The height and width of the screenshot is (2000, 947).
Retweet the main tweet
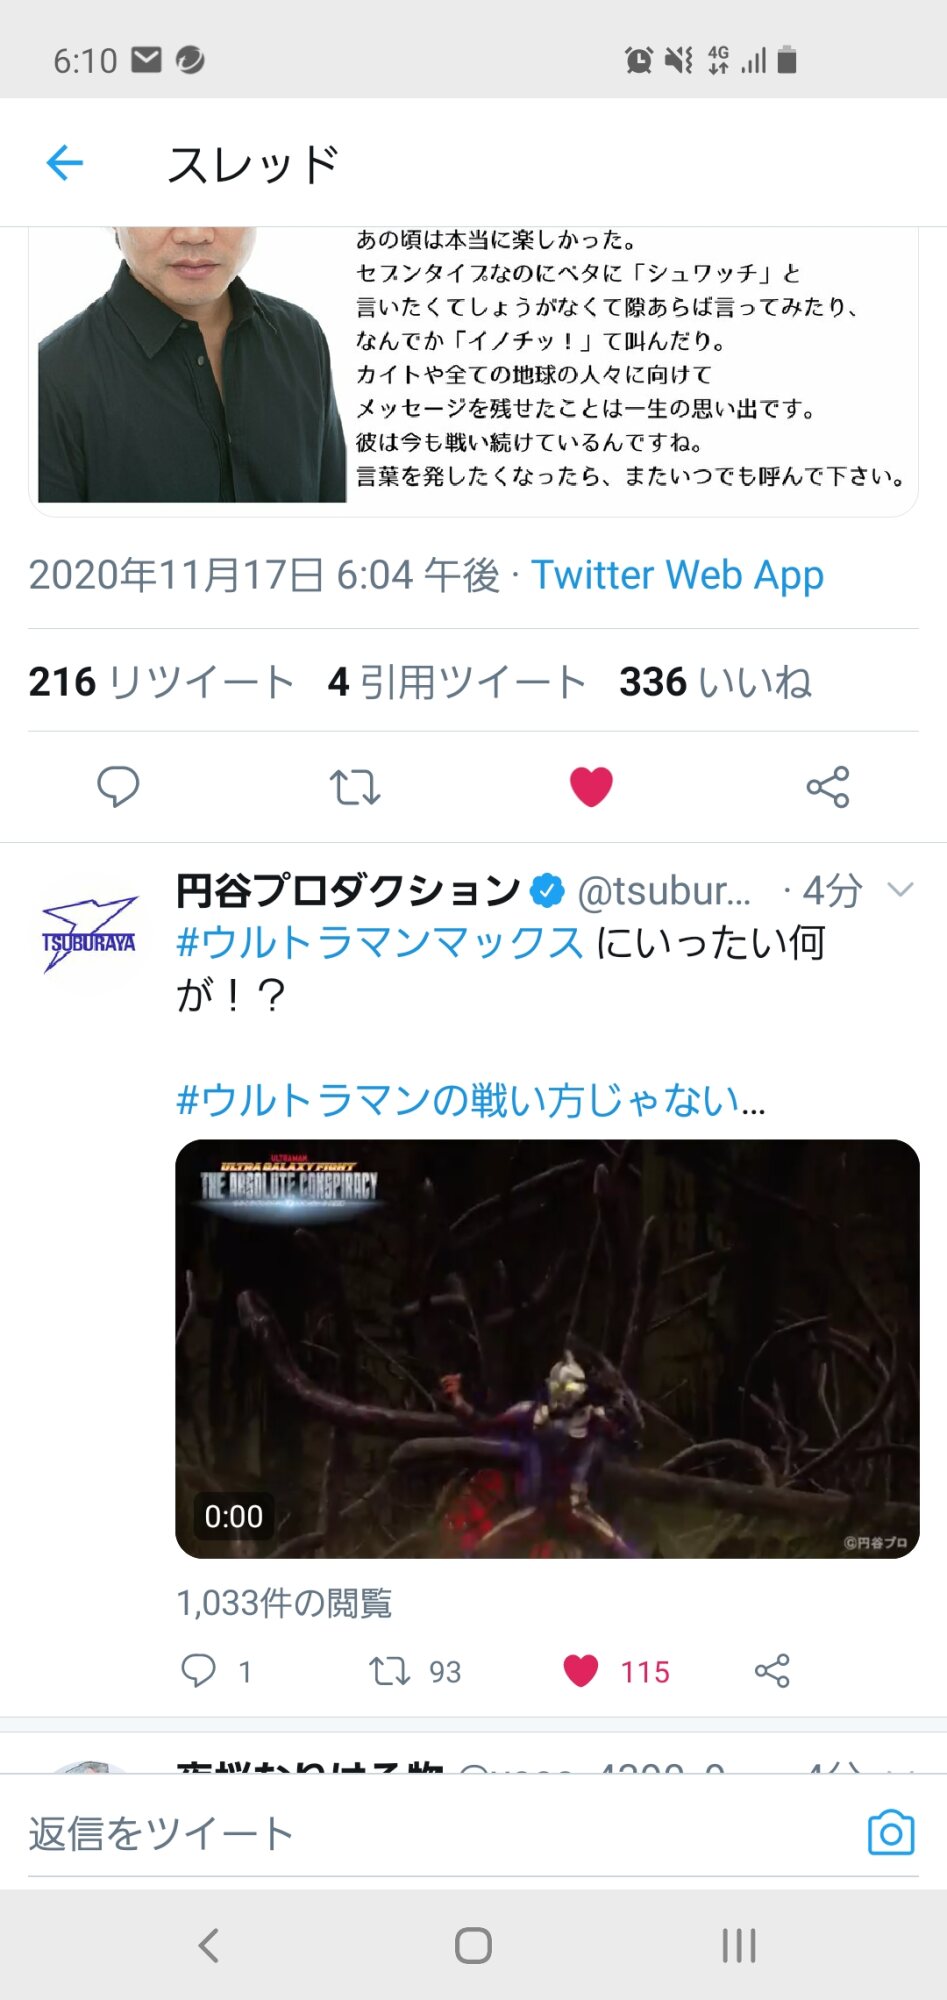click(355, 787)
